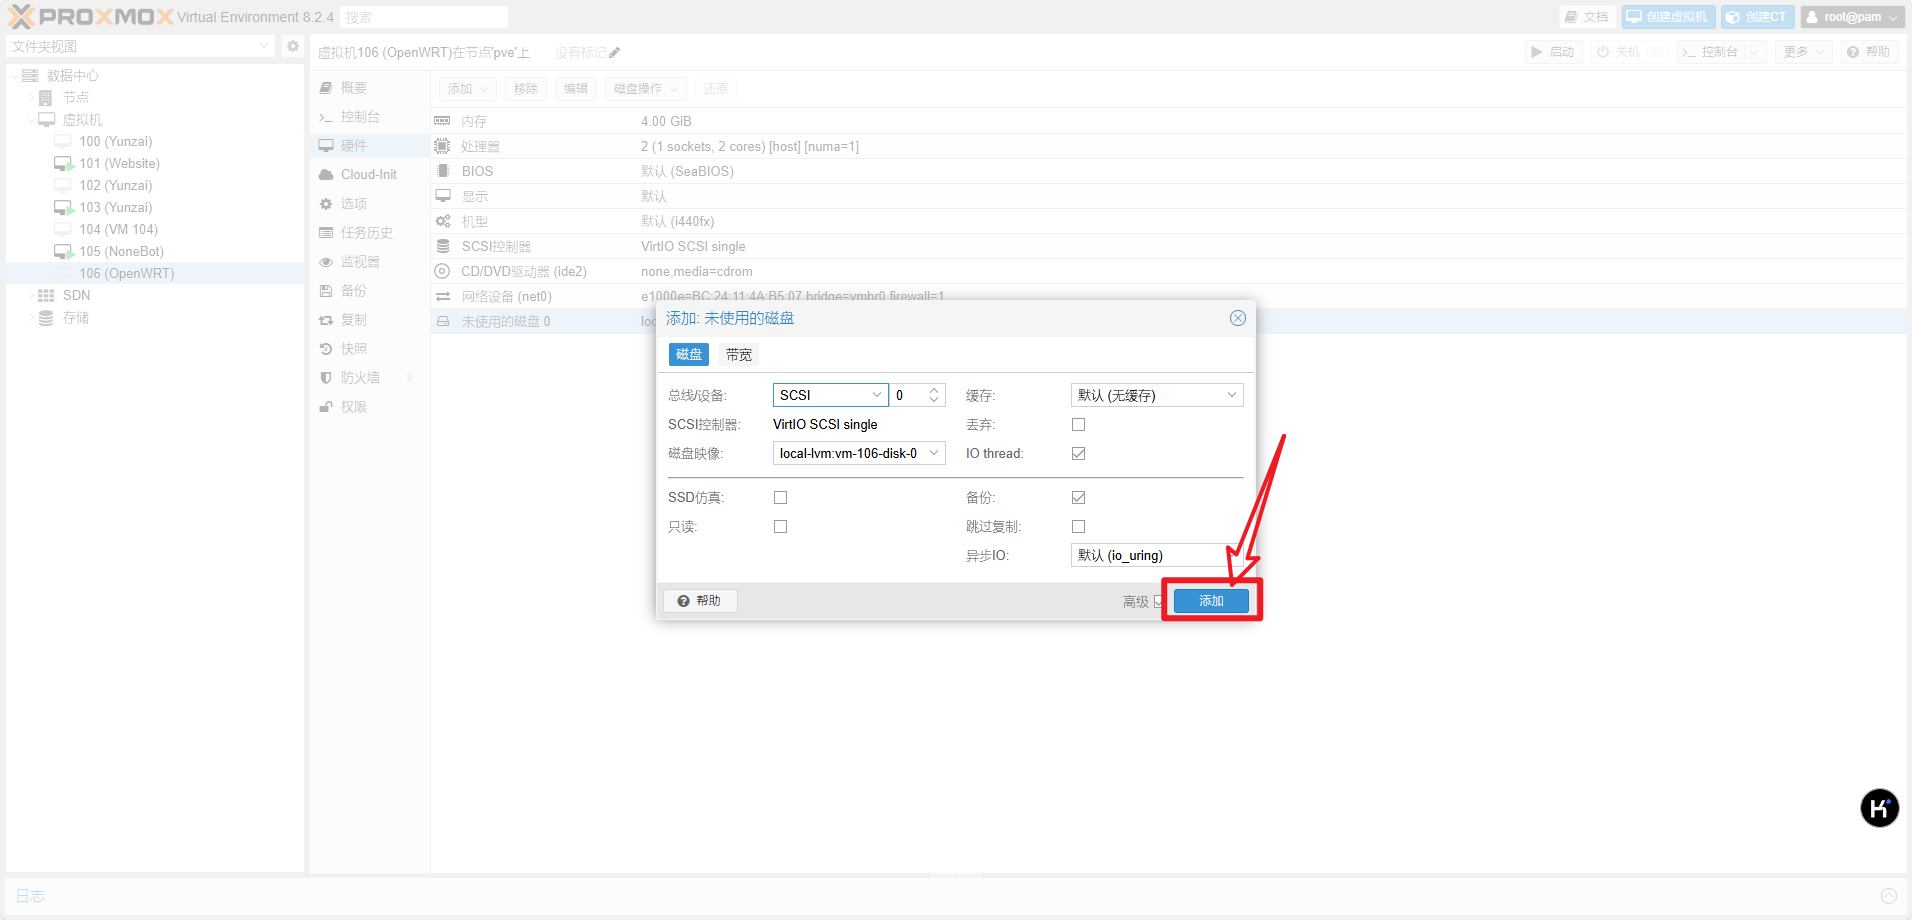Switch to the 带宽 bandwidth tab
Viewport: 1912px width, 920px height.
(x=739, y=355)
